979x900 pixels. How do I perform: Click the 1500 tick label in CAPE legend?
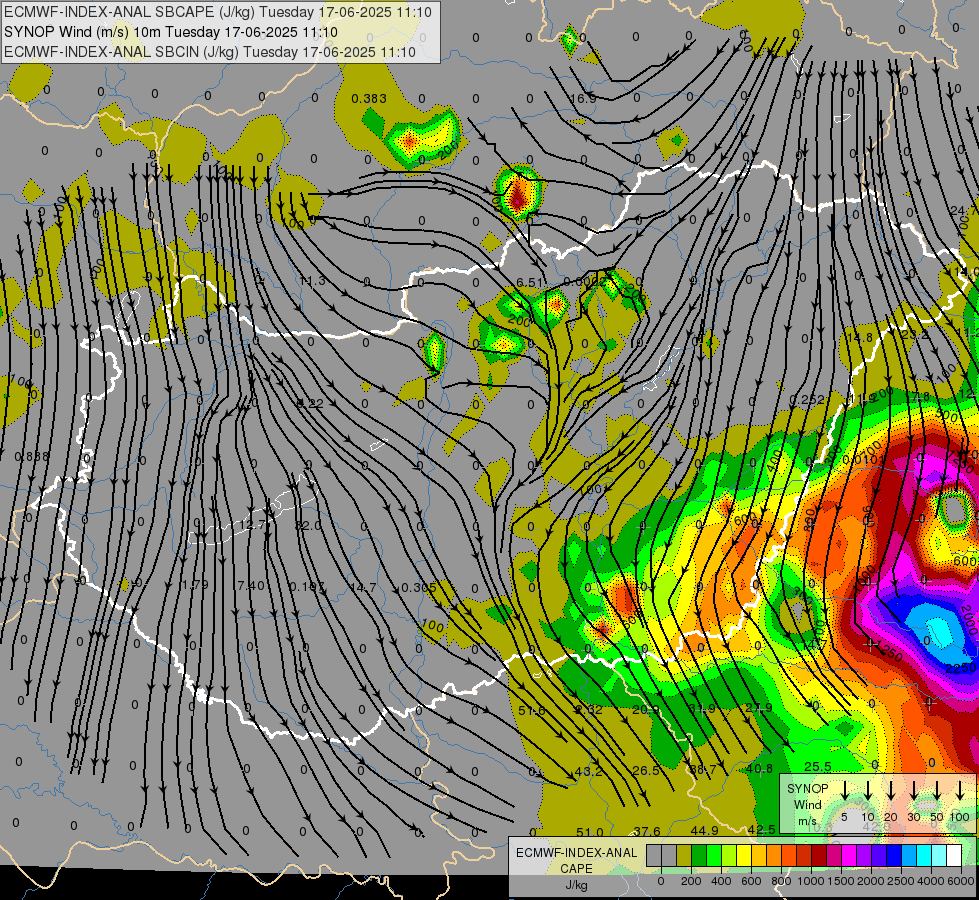841,881
